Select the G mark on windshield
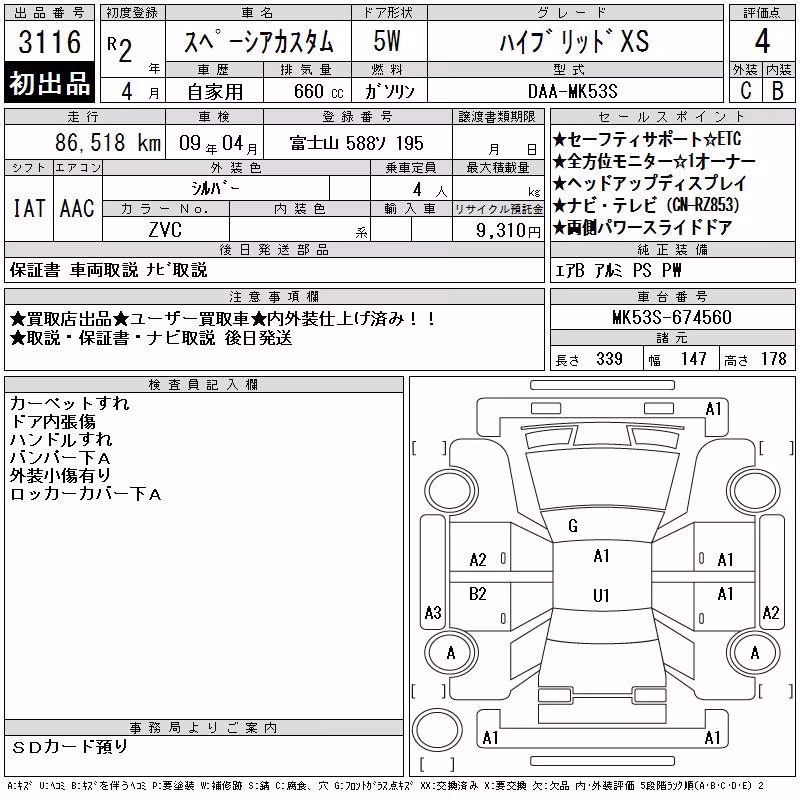 point(573,526)
